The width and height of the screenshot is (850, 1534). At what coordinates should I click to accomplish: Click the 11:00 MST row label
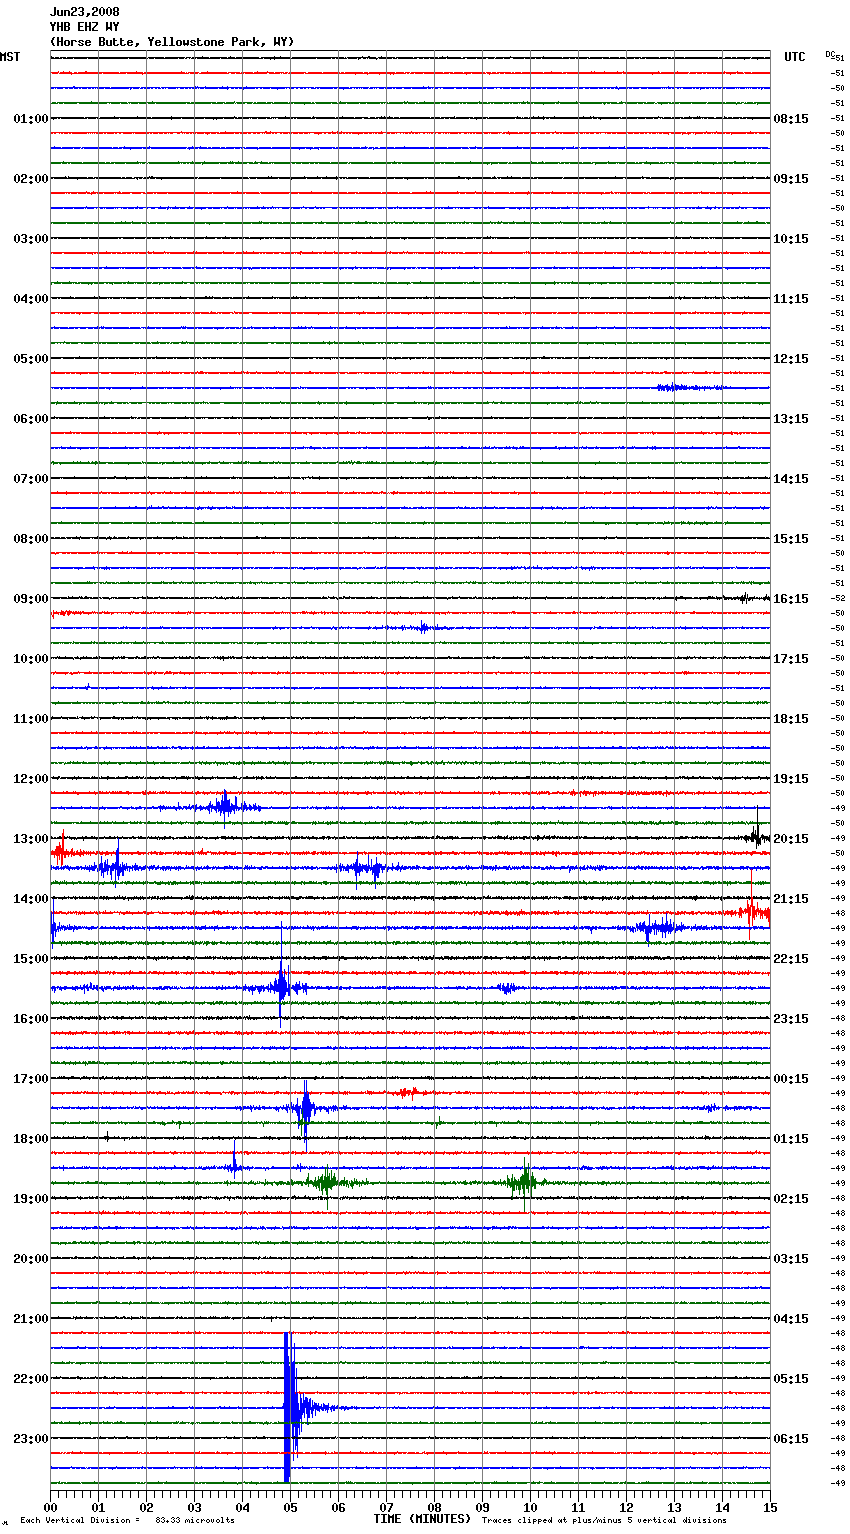(31, 719)
